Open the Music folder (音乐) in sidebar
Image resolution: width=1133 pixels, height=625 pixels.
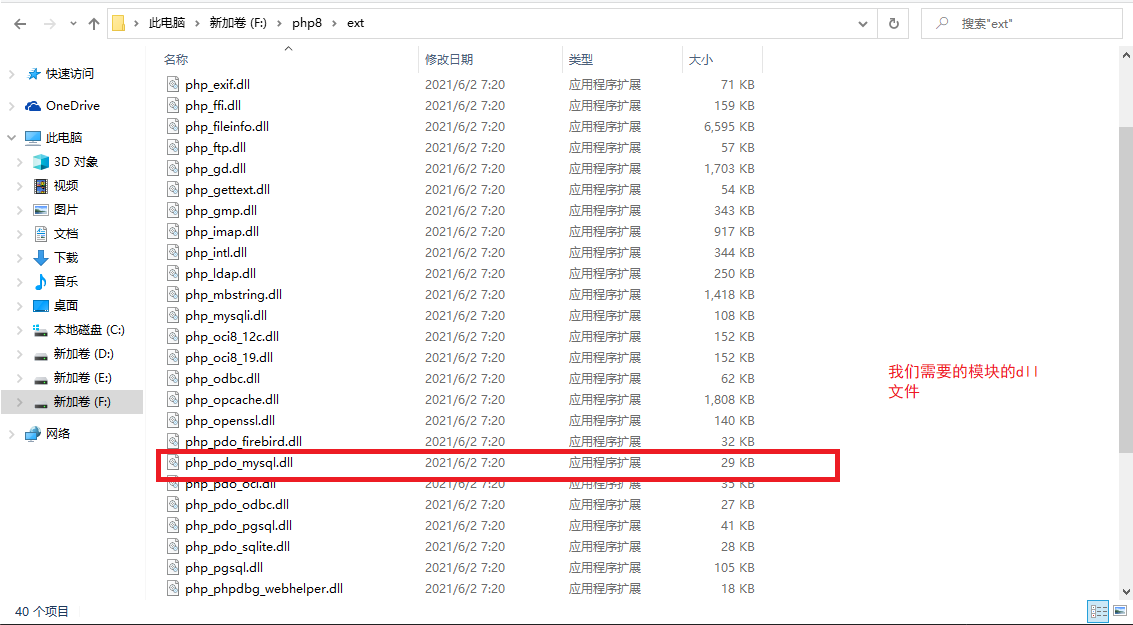tap(66, 282)
